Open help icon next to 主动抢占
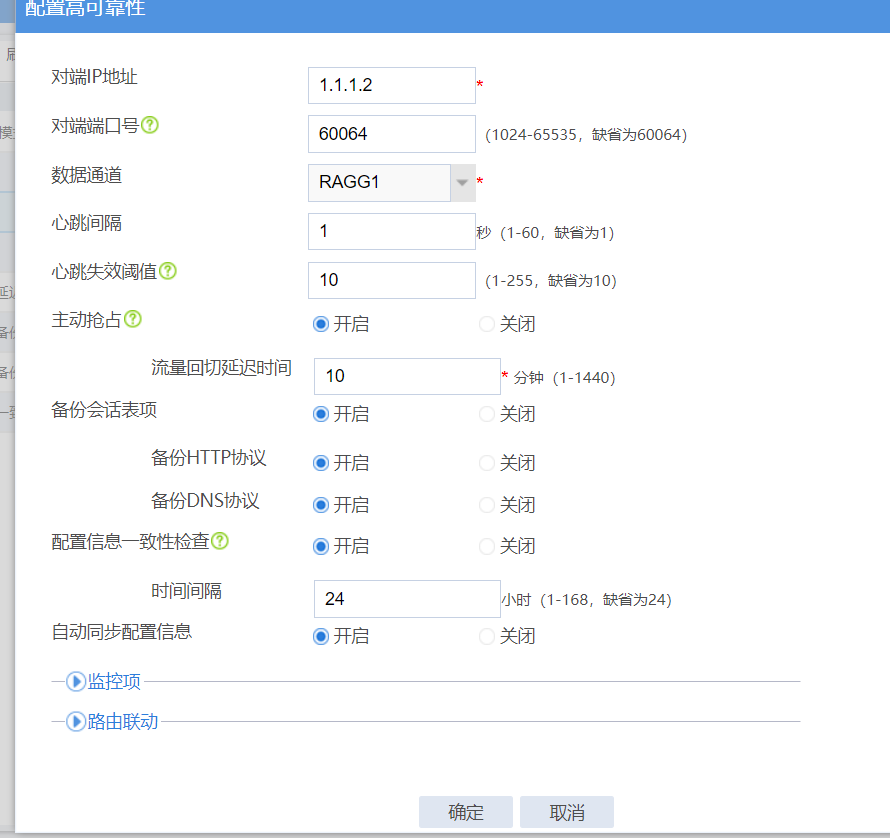Viewport: 890px width, 838px height. tap(133, 319)
